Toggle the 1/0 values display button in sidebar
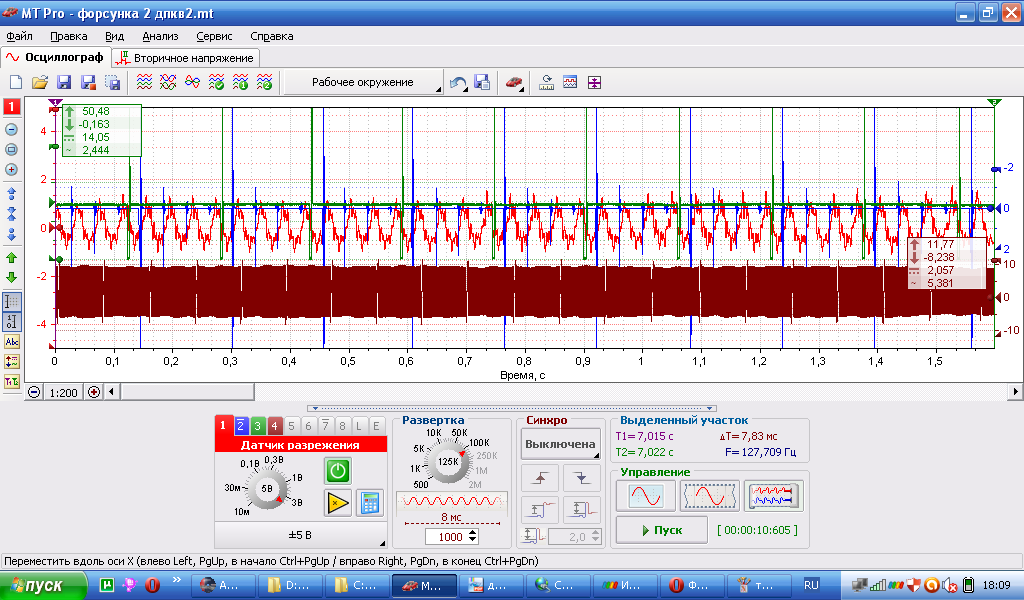The height and width of the screenshot is (600, 1024). (x=12, y=321)
